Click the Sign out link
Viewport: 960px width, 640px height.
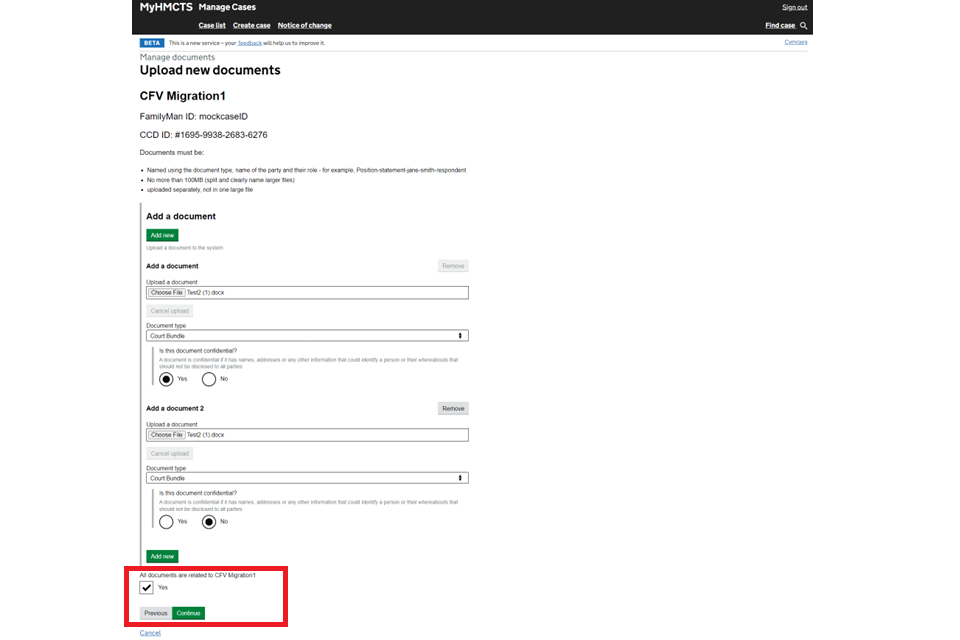point(794,7)
